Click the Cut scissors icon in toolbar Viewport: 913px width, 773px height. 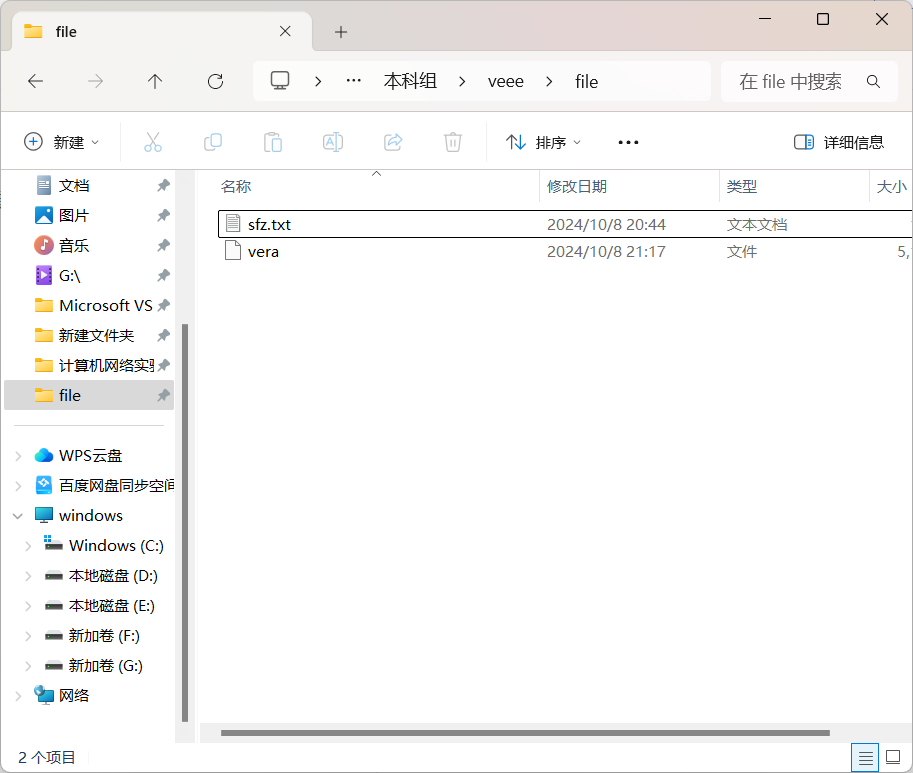point(153,142)
